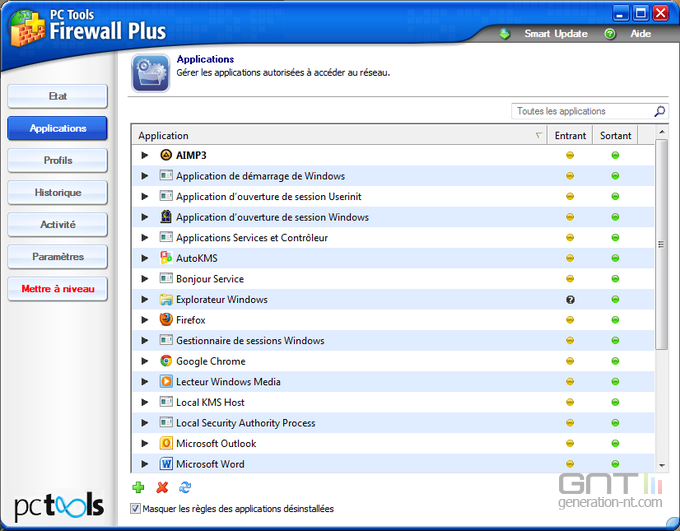Expand the Microsoft Word row
680x531 pixels.
pos(145,464)
